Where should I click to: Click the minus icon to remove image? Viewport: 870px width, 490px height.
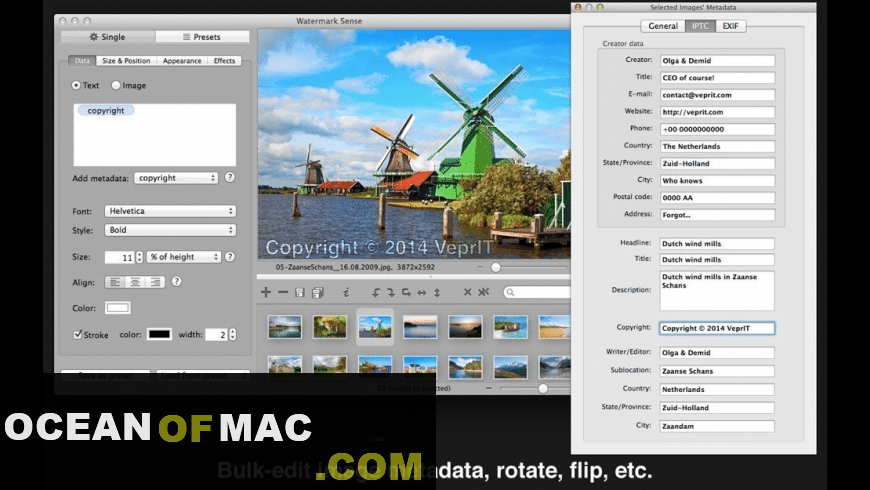[283, 292]
